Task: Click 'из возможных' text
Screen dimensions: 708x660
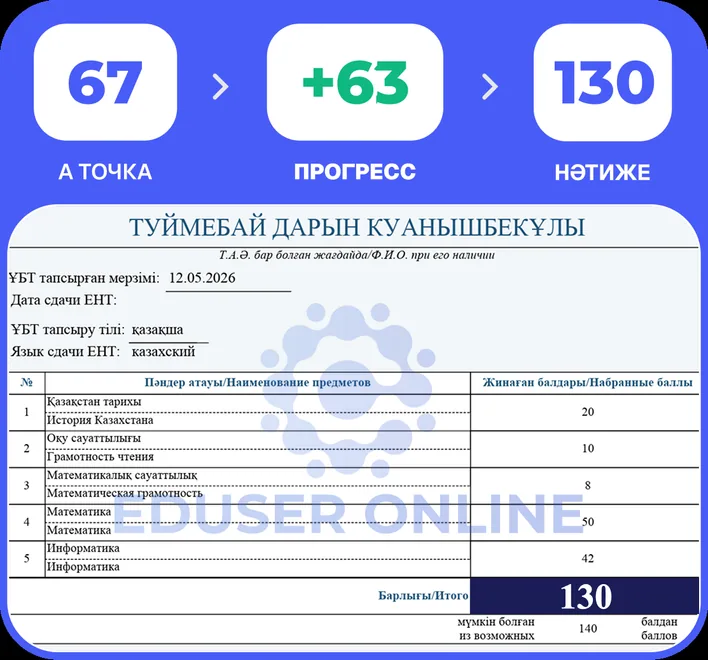Action: (497, 636)
